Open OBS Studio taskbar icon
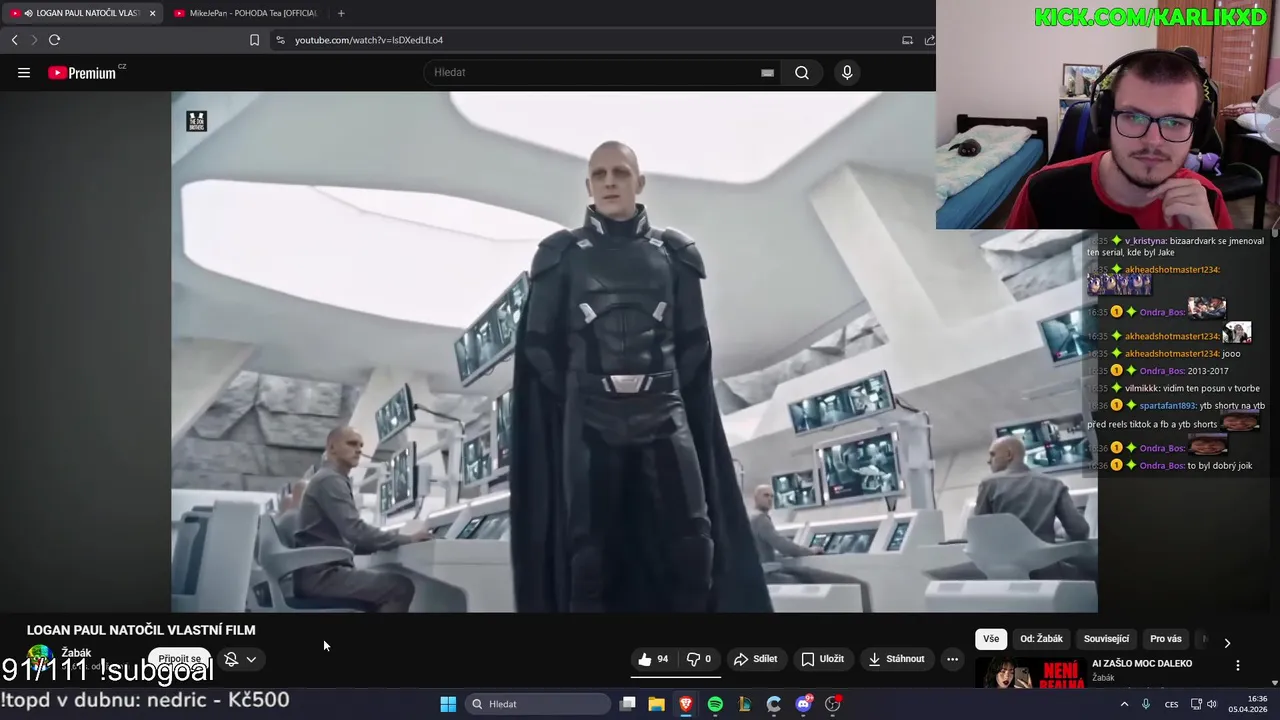This screenshot has width=1280, height=720. 832,704
